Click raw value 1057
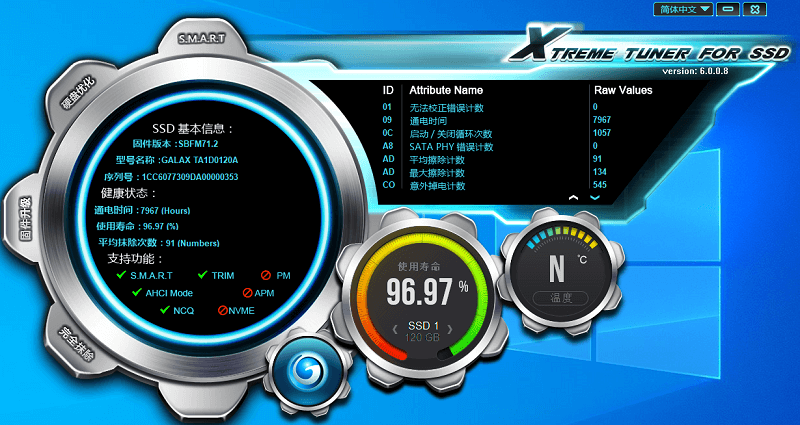Screen dimensions: 800x425 click(602, 133)
